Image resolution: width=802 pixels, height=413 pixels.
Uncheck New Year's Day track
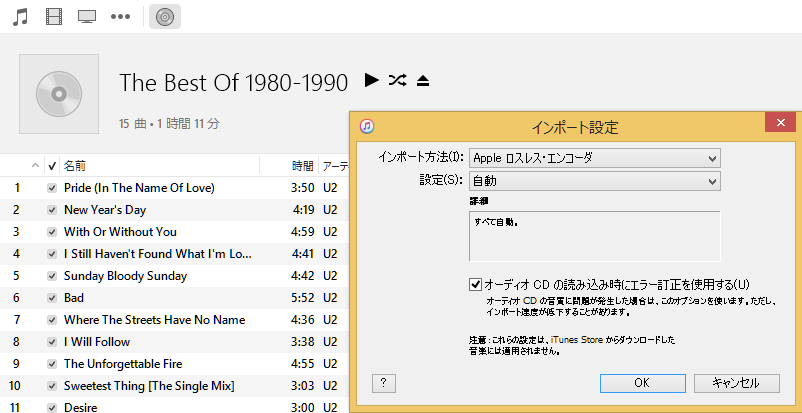[x=52, y=210]
